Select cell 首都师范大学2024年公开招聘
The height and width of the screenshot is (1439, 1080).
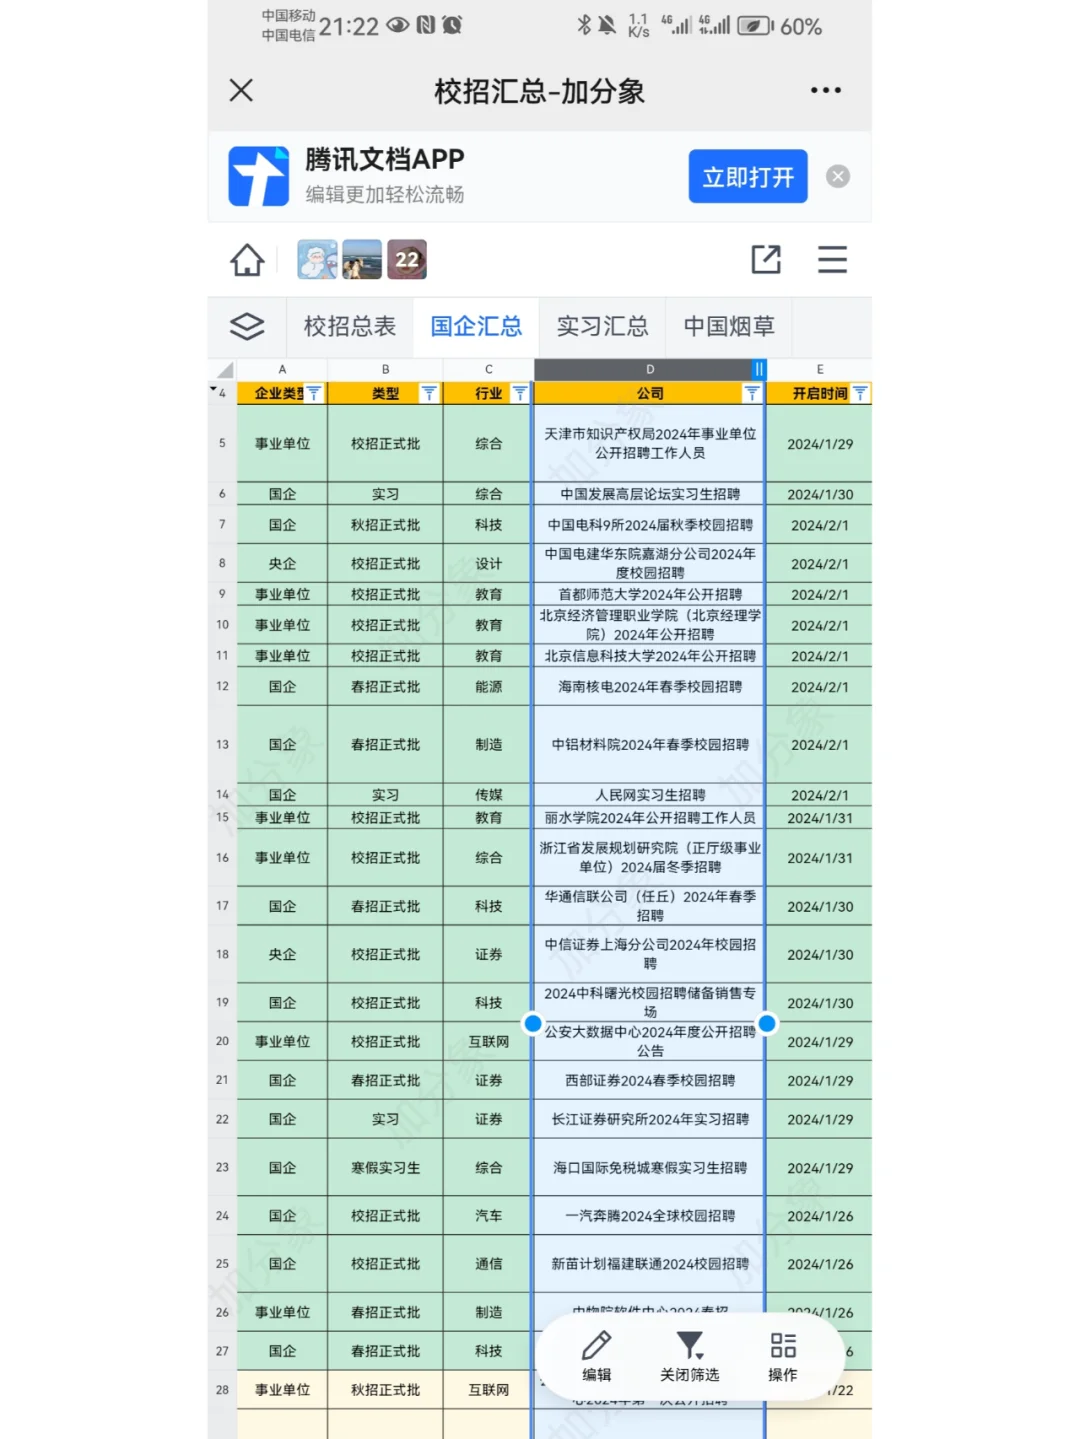(650, 594)
